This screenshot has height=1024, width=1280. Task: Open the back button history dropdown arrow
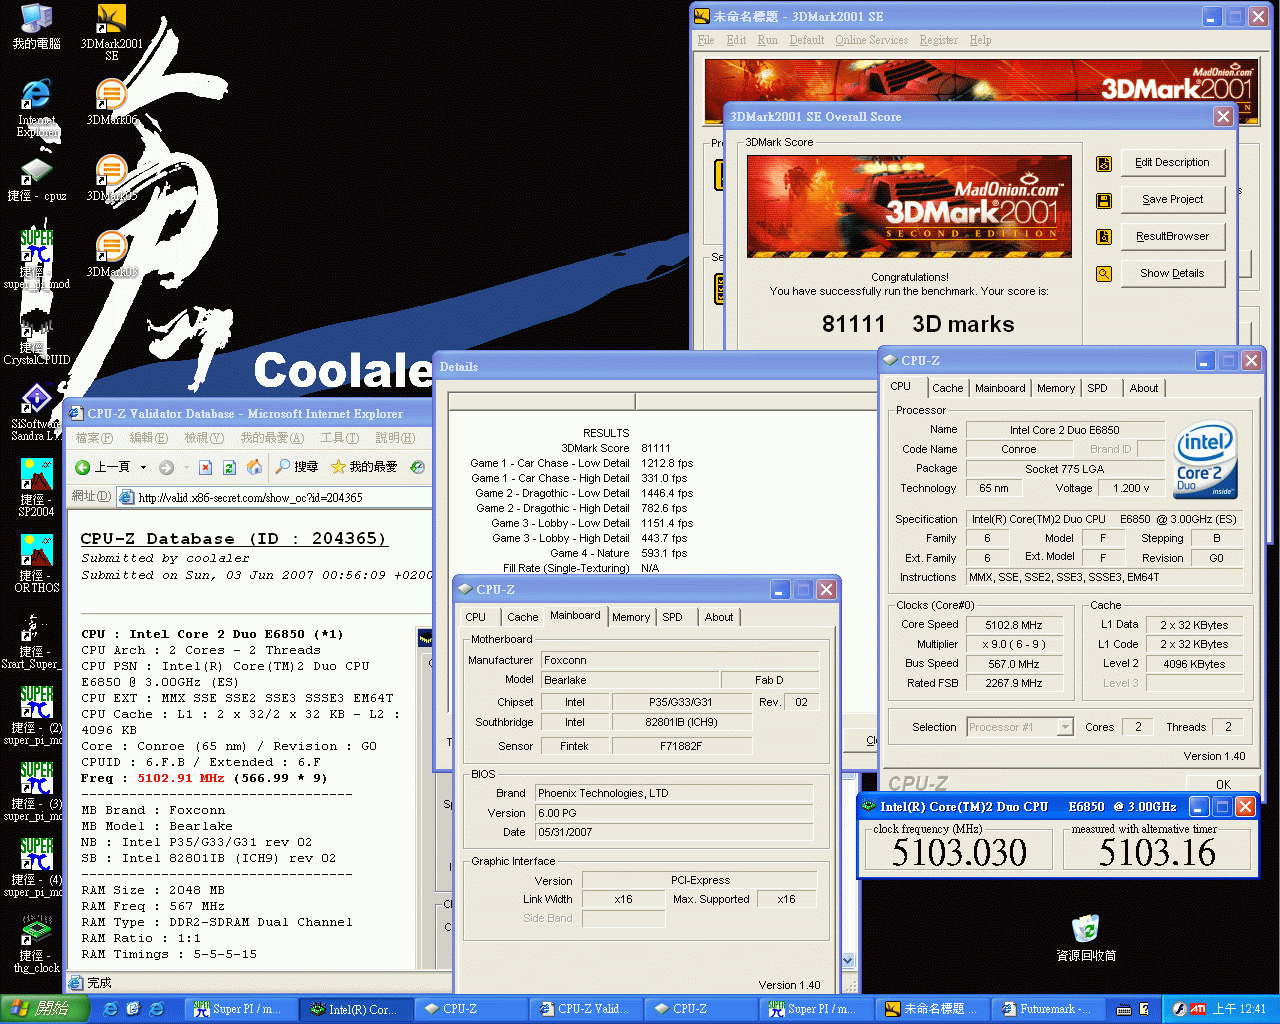pos(143,467)
